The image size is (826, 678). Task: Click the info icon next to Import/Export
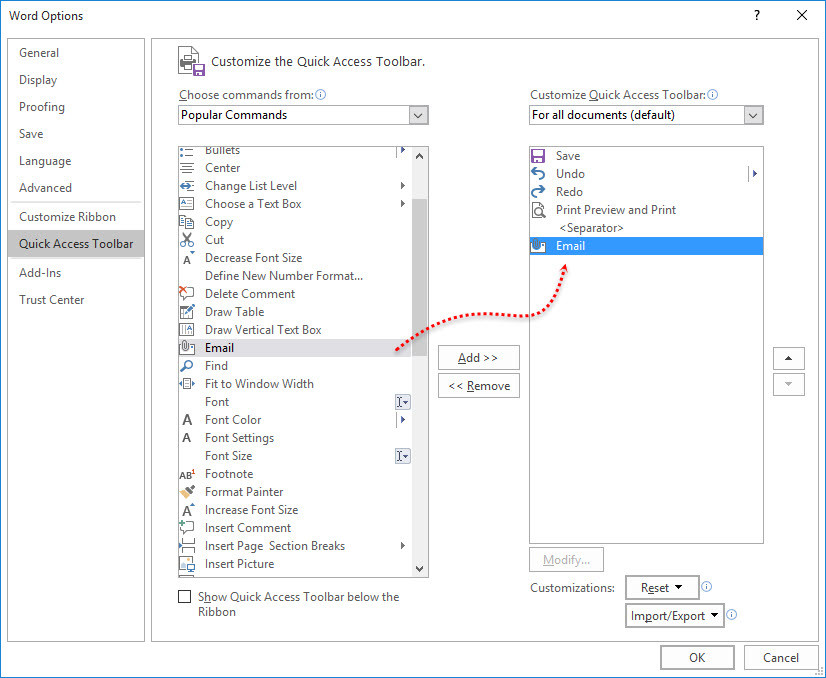(732, 614)
